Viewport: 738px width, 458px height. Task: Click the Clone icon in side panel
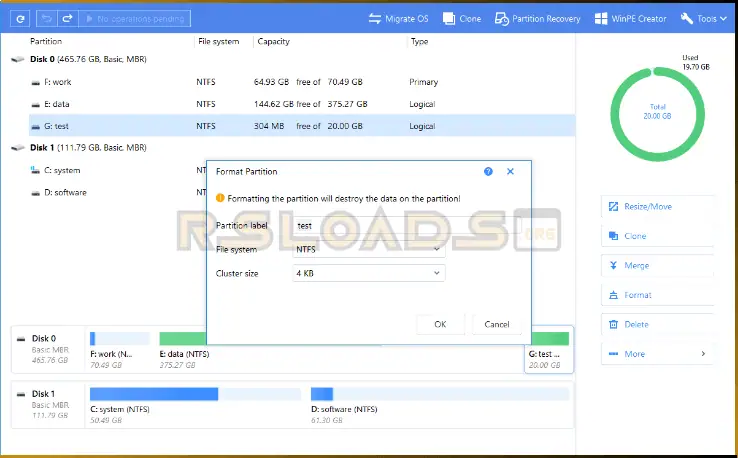(613, 236)
